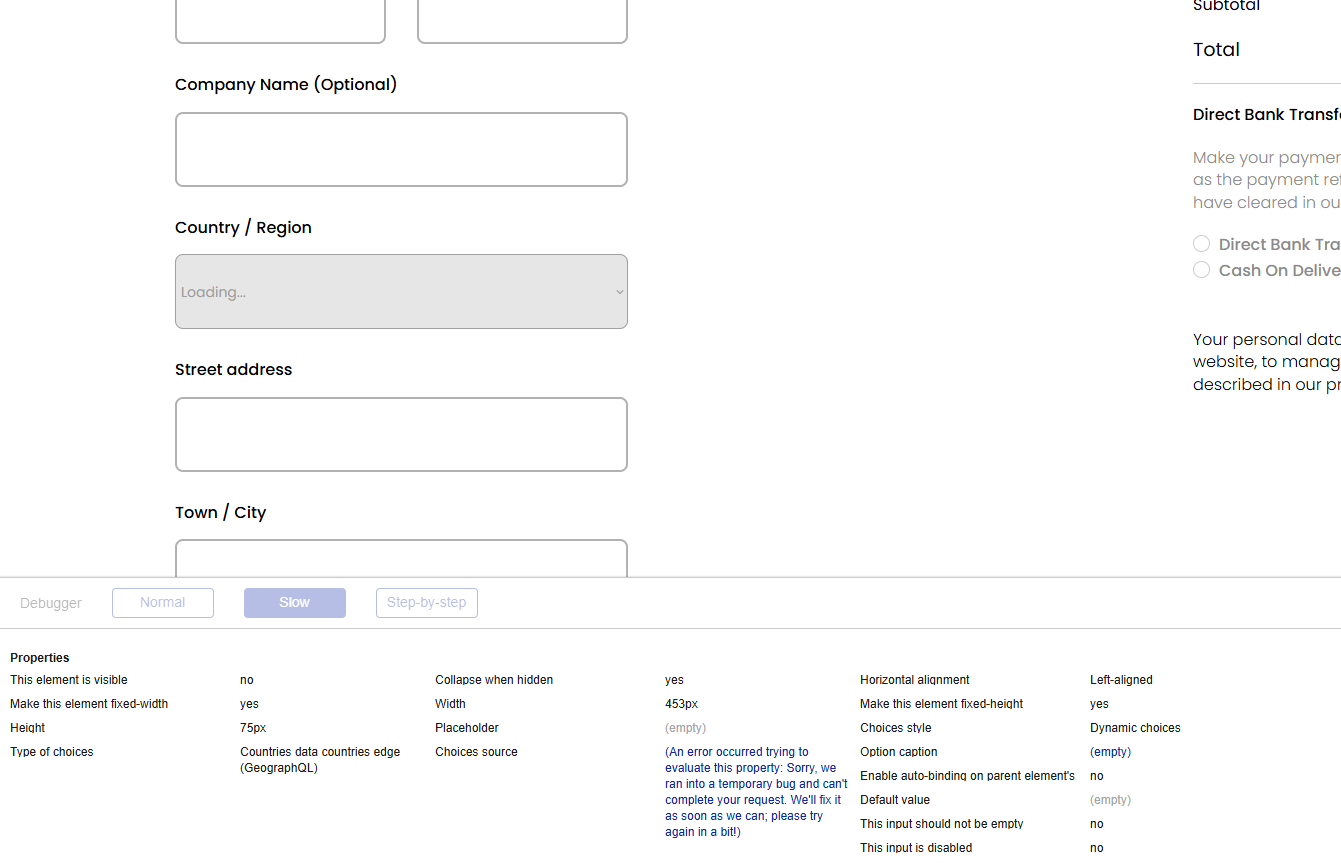
Task: Set debugger speed to Normal
Action: 163,603
